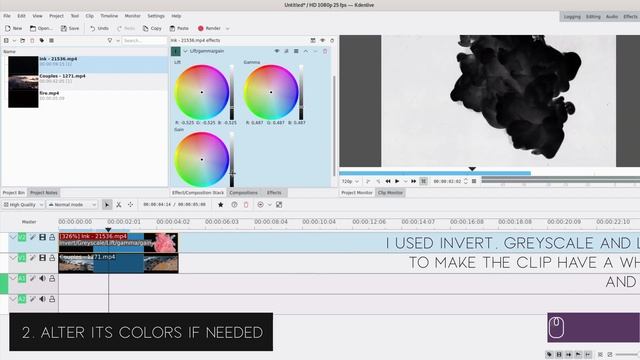The image size is (640, 360).
Task: Open the Render button dropdown arrow
Action: click(227, 29)
